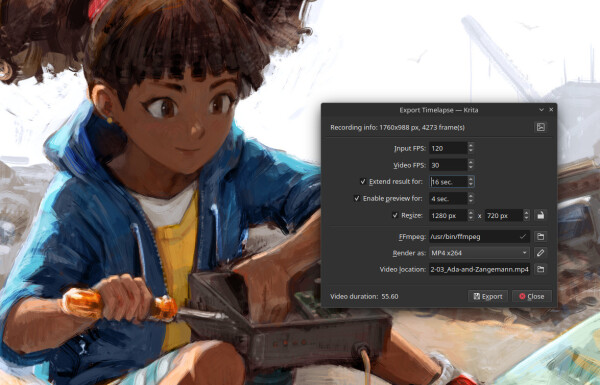Increase the Extend result seconds
The width and height of the screenshot is (600, 385).
click(471, 179)
